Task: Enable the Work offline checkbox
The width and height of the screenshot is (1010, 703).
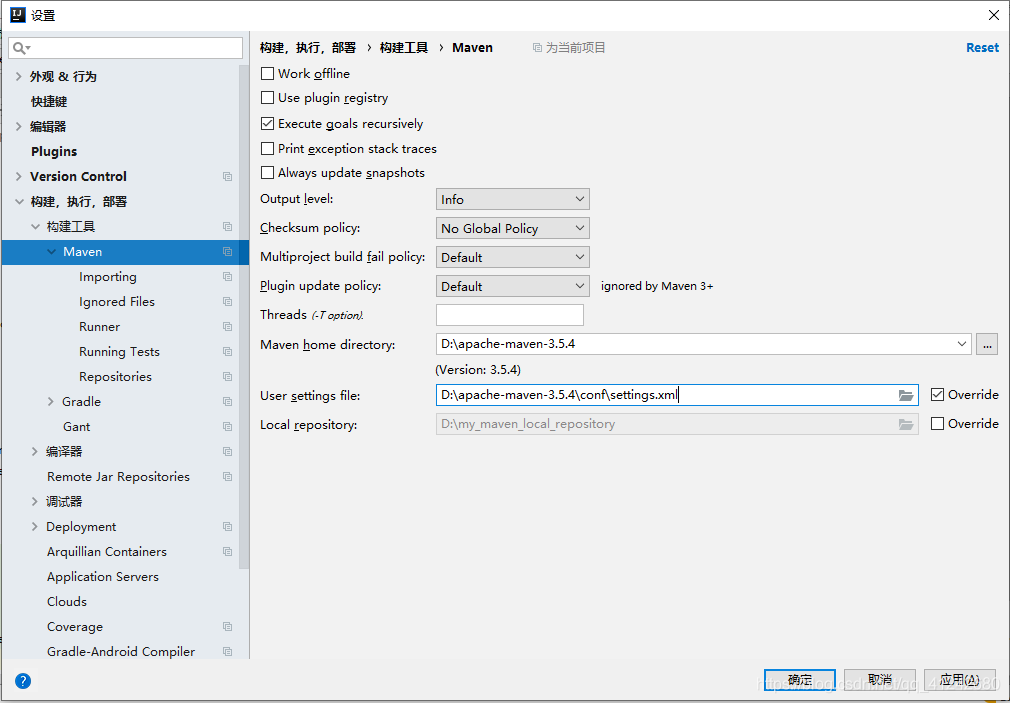Action: tap(267, 73)
